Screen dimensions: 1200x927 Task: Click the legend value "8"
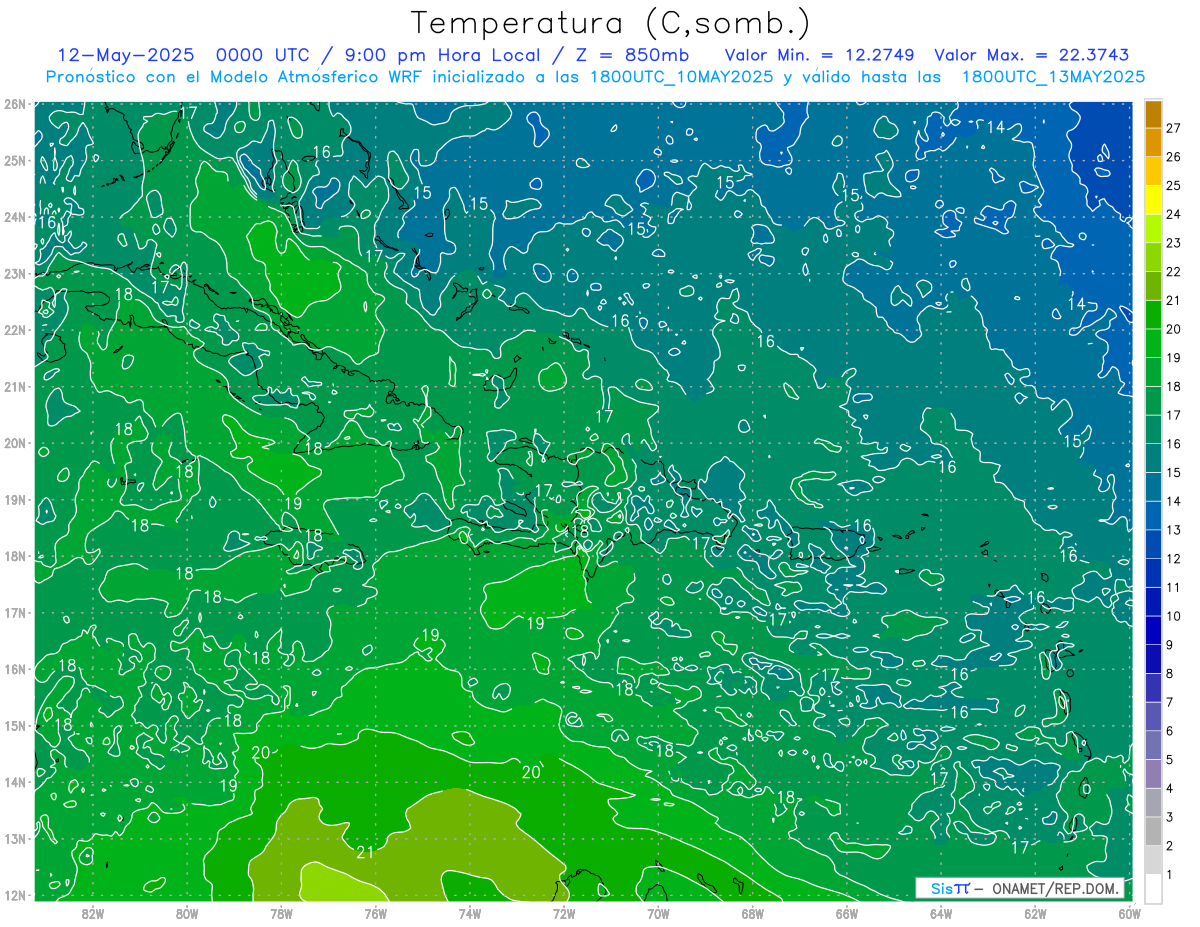[x=1170, y=673]
